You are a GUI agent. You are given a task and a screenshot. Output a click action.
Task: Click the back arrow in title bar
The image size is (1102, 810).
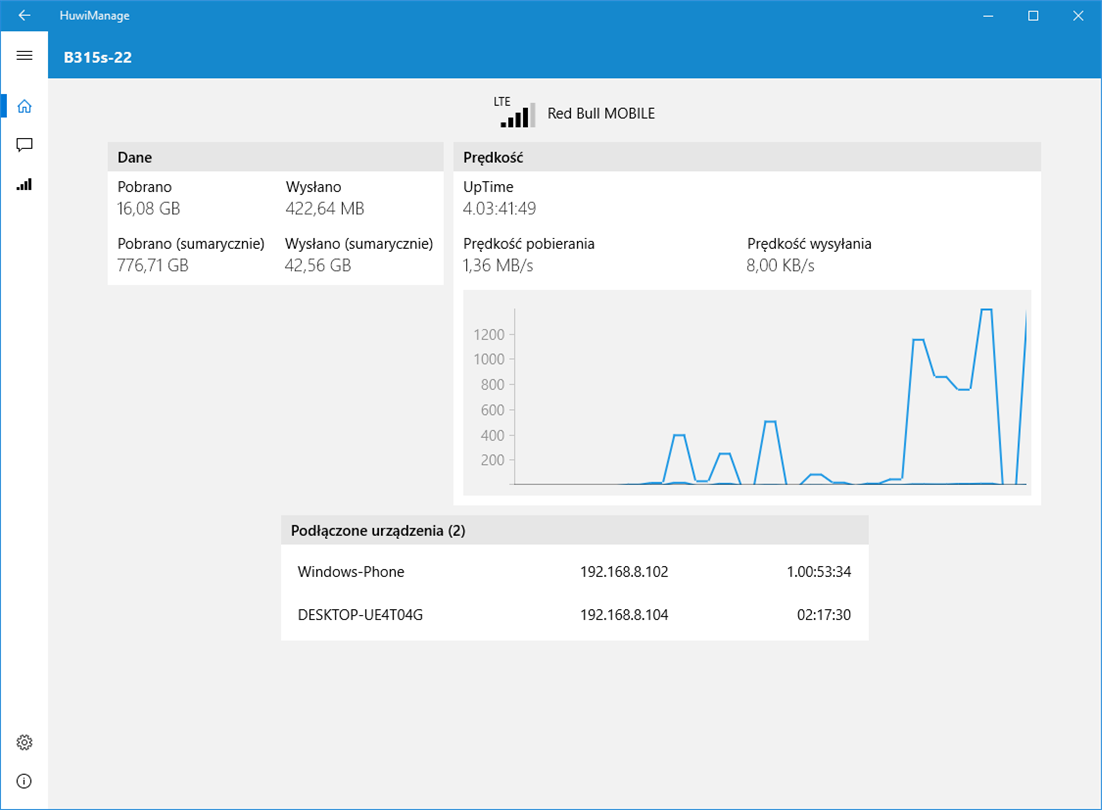pyautogui.click(x=24, y=15)
